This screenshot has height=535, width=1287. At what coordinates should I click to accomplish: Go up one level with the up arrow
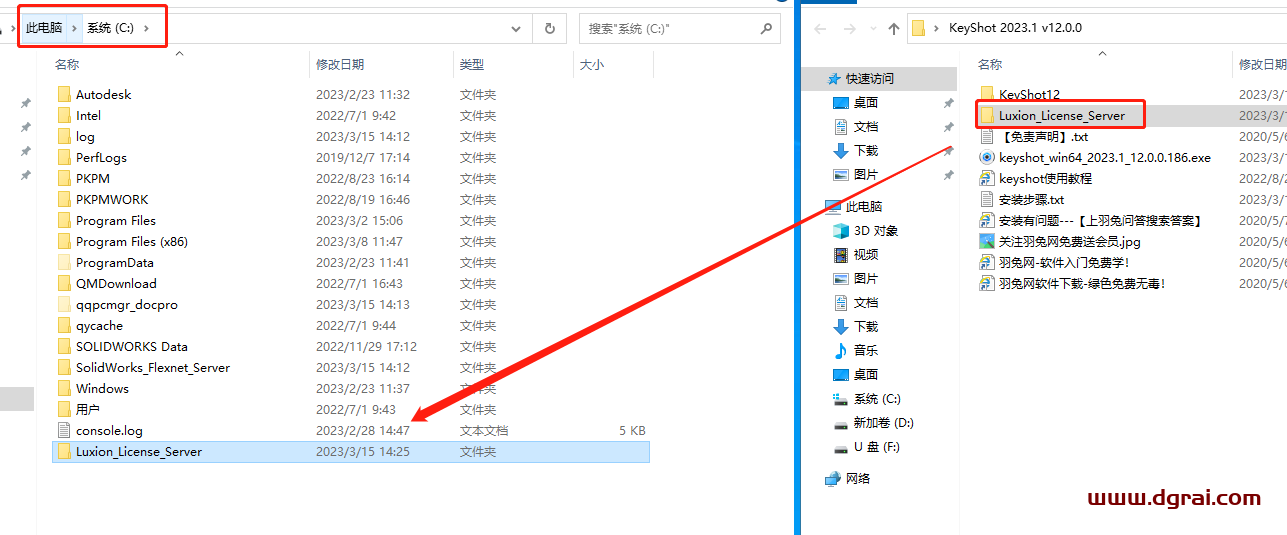pyautogui.click(x=894, y=28)
